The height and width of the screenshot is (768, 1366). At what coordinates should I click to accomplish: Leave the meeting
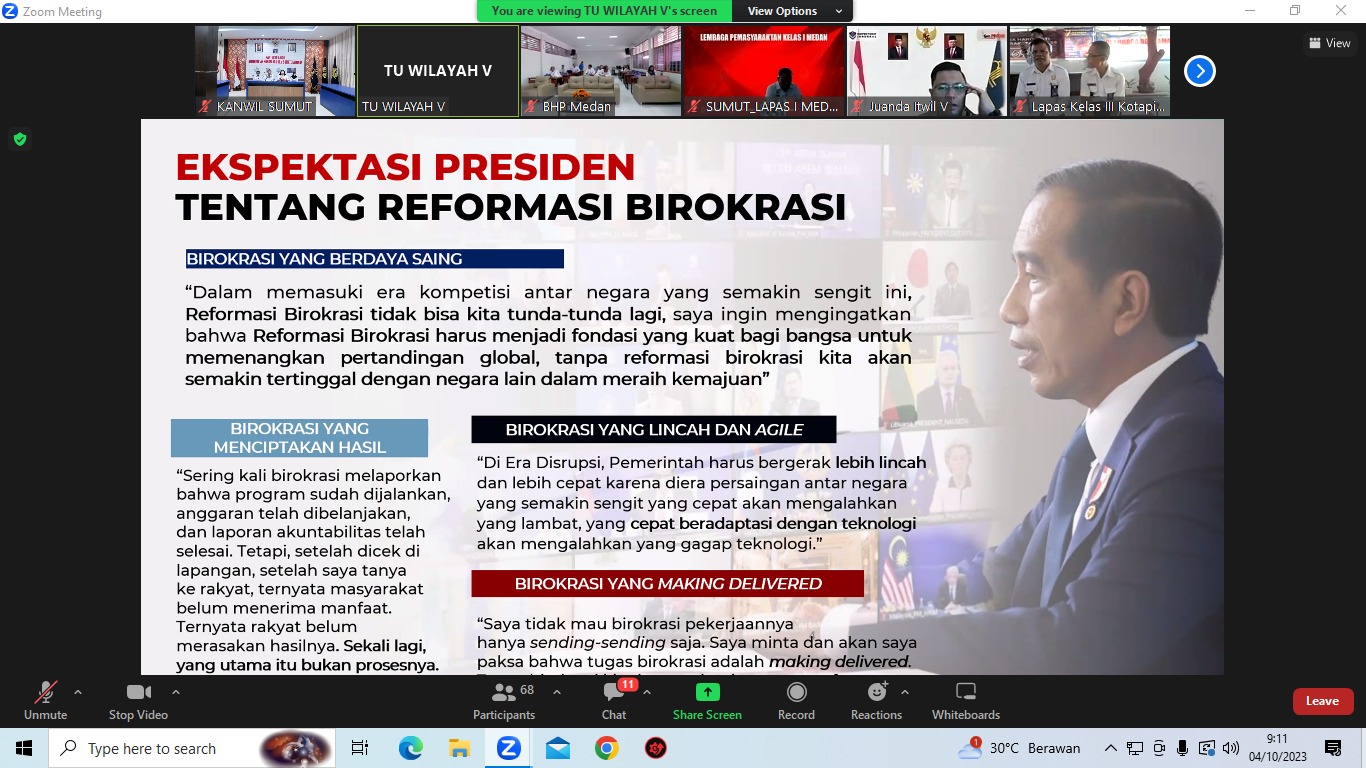[1322, 701]
